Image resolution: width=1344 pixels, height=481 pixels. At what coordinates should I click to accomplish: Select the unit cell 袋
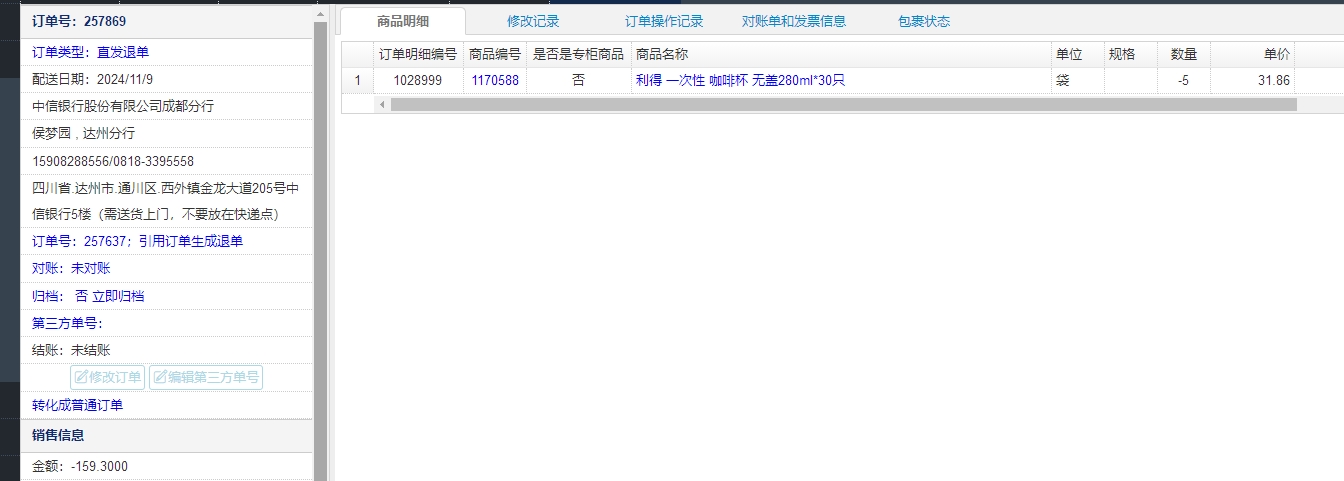[x=1077, y=80]
